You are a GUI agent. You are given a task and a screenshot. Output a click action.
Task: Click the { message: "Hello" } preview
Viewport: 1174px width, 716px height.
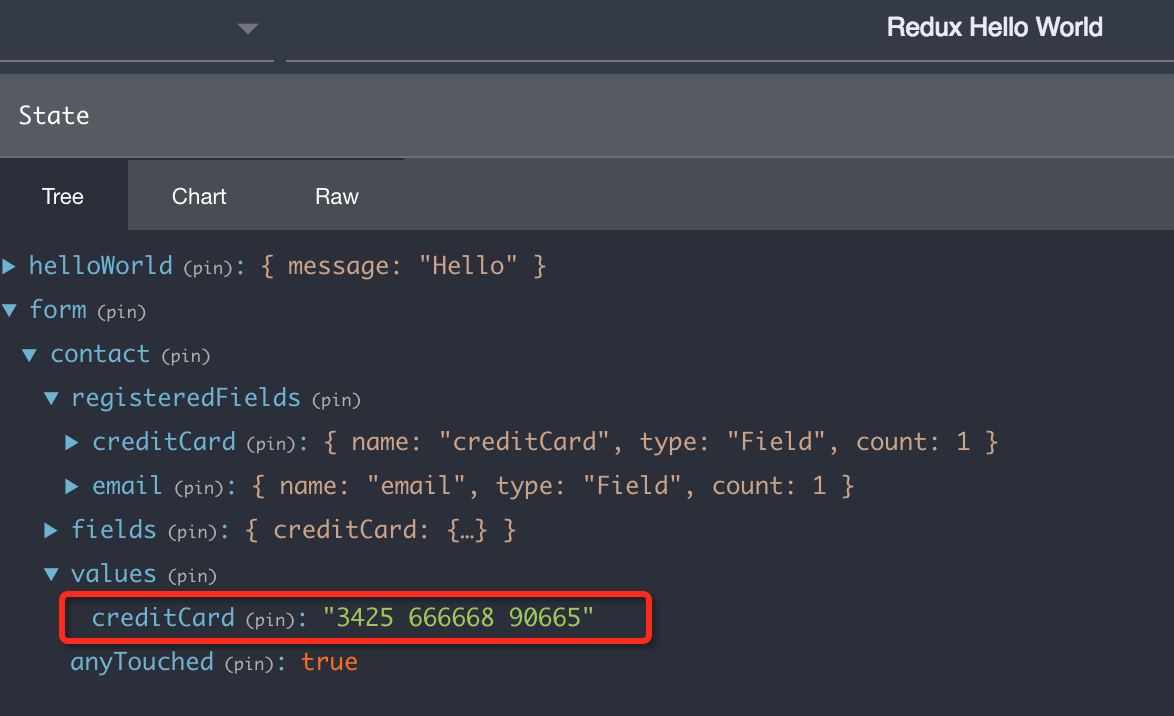(403, 266)
